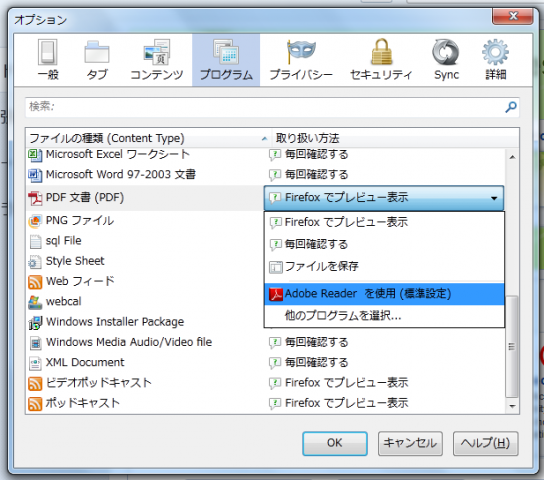Screen dimensions: 544x480
Task: Select the Web フィード row
Action: [145, 281]
